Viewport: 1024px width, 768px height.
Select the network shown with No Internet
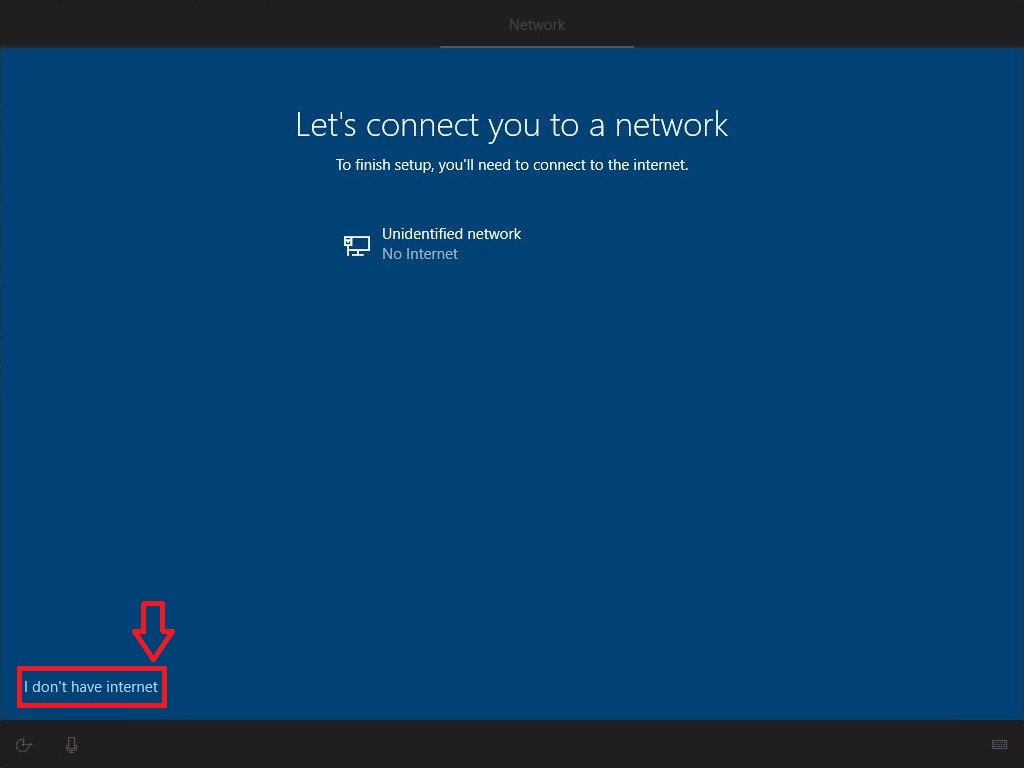pyautogui.click(x=451, y=243)
